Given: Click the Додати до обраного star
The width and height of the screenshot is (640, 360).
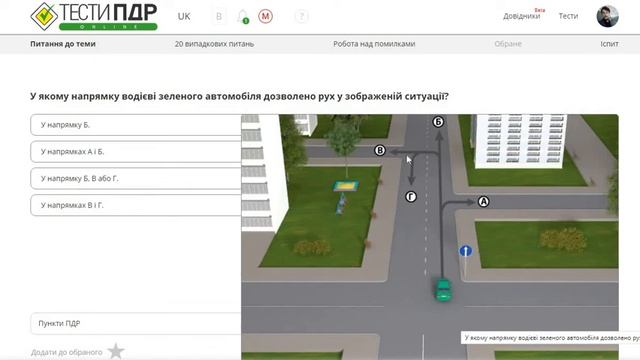Looking at the screenshot, I should 116,351.
